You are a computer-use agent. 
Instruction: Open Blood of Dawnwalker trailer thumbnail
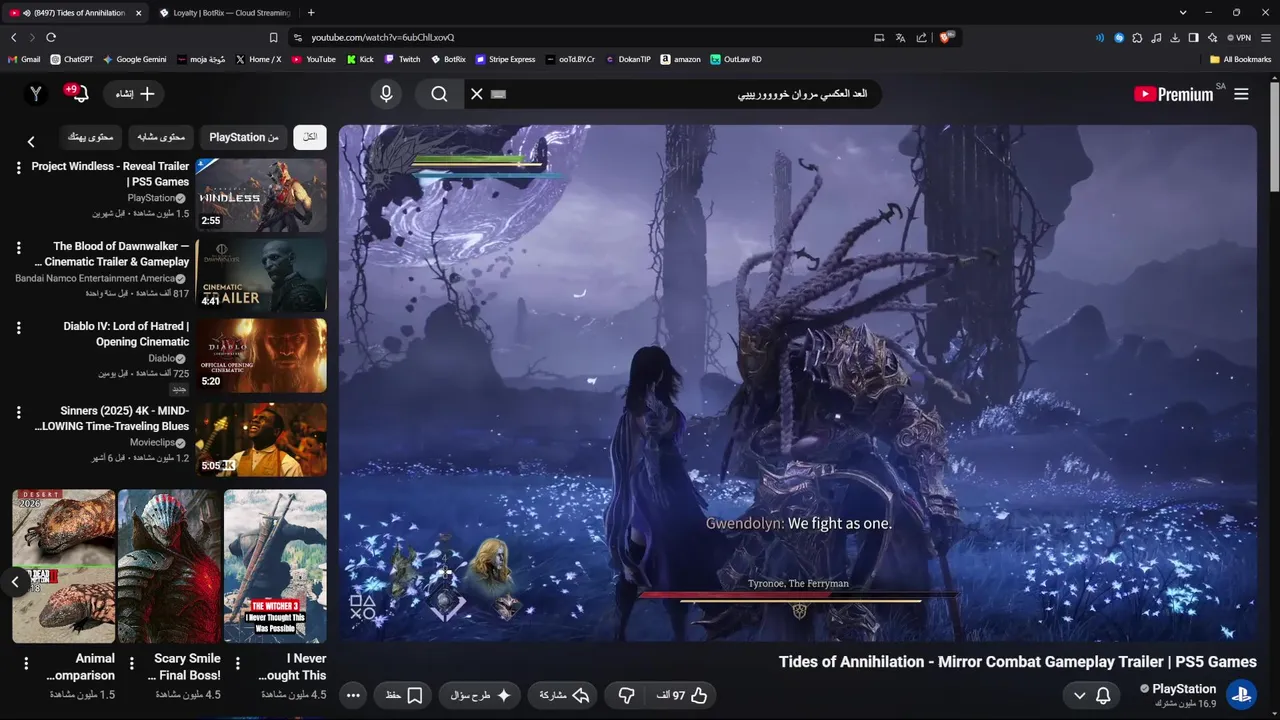(x=261, y=275)
